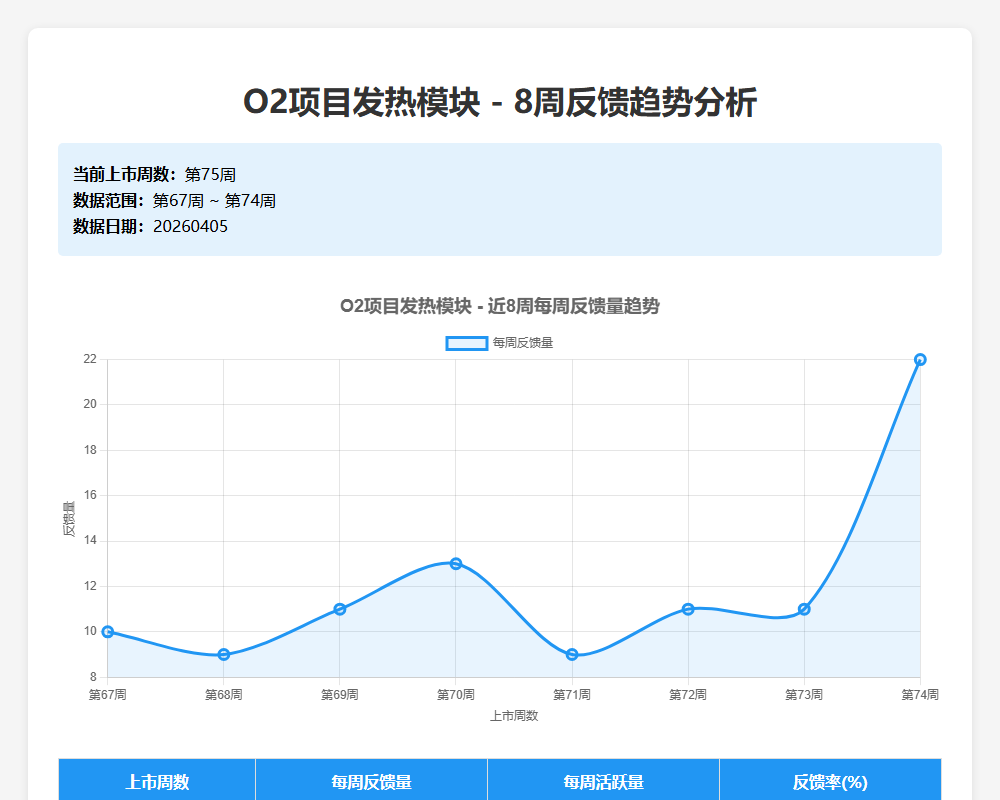Click the 数据日期 value 20260405
1000x800 pixels.
pos(190,226)
